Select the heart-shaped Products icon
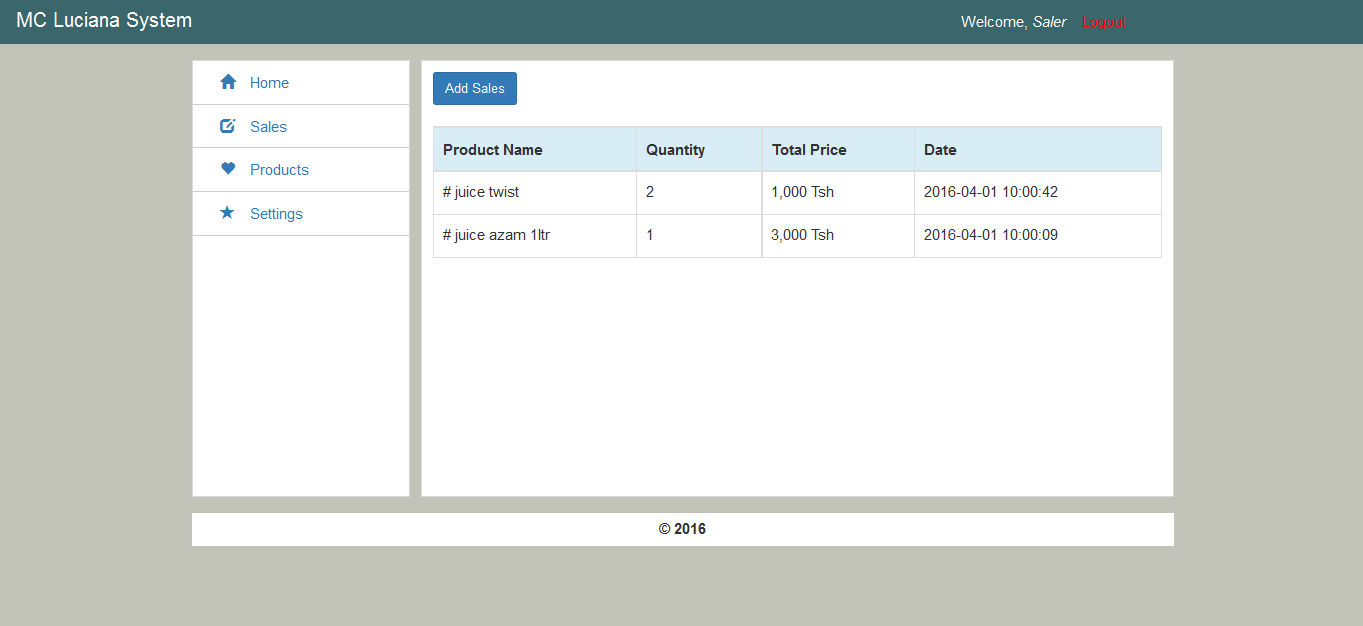Screen dimensions: 1363x626 (x=227, y=168)
